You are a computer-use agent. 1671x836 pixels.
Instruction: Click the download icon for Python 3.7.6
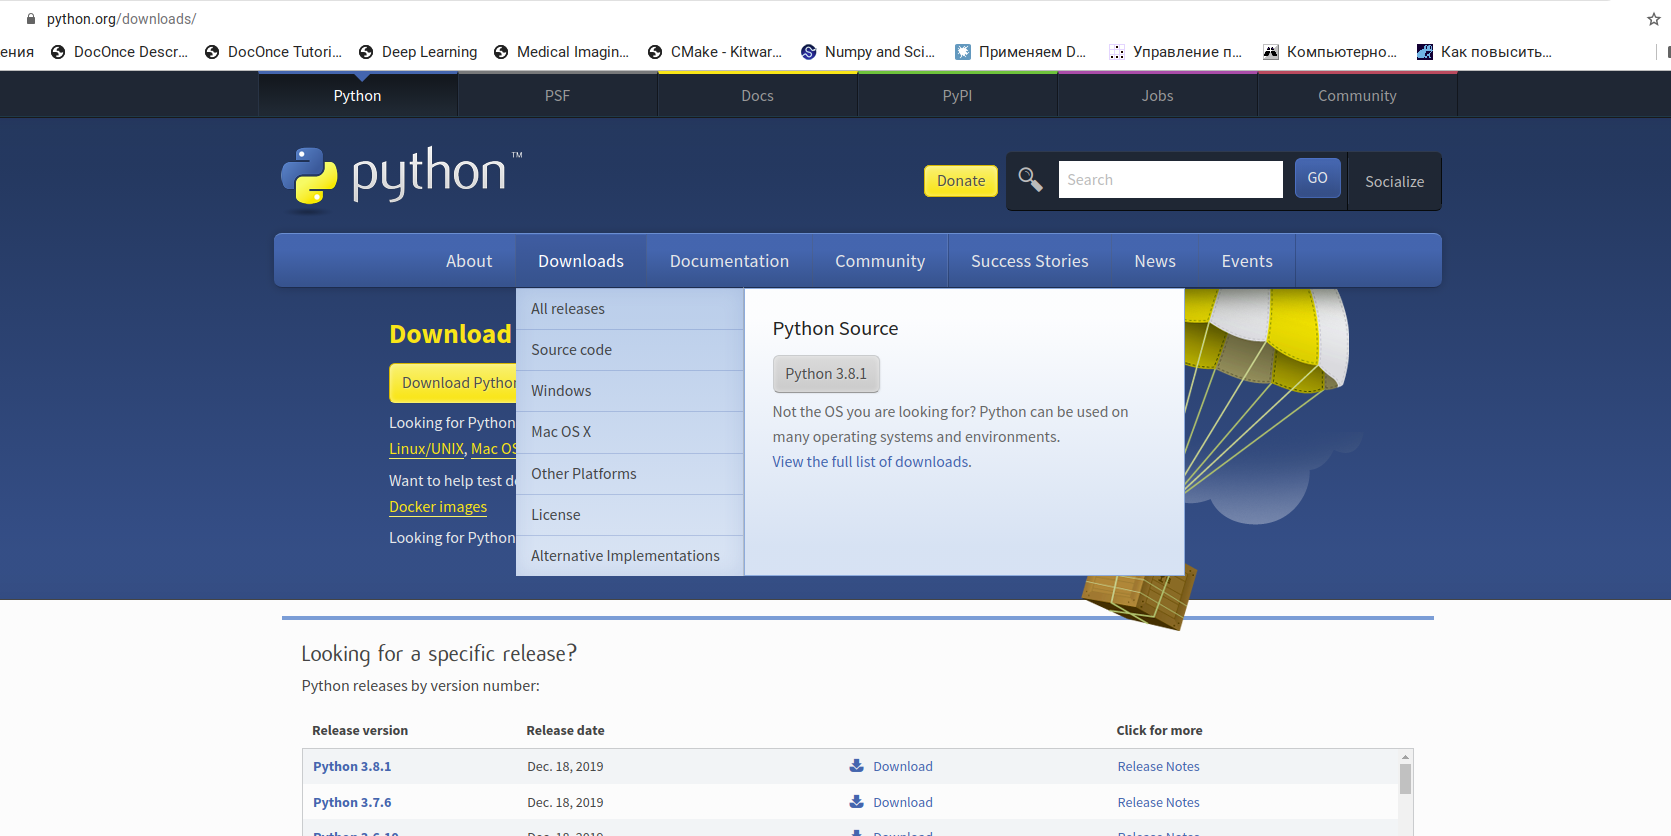pos(857,802)
